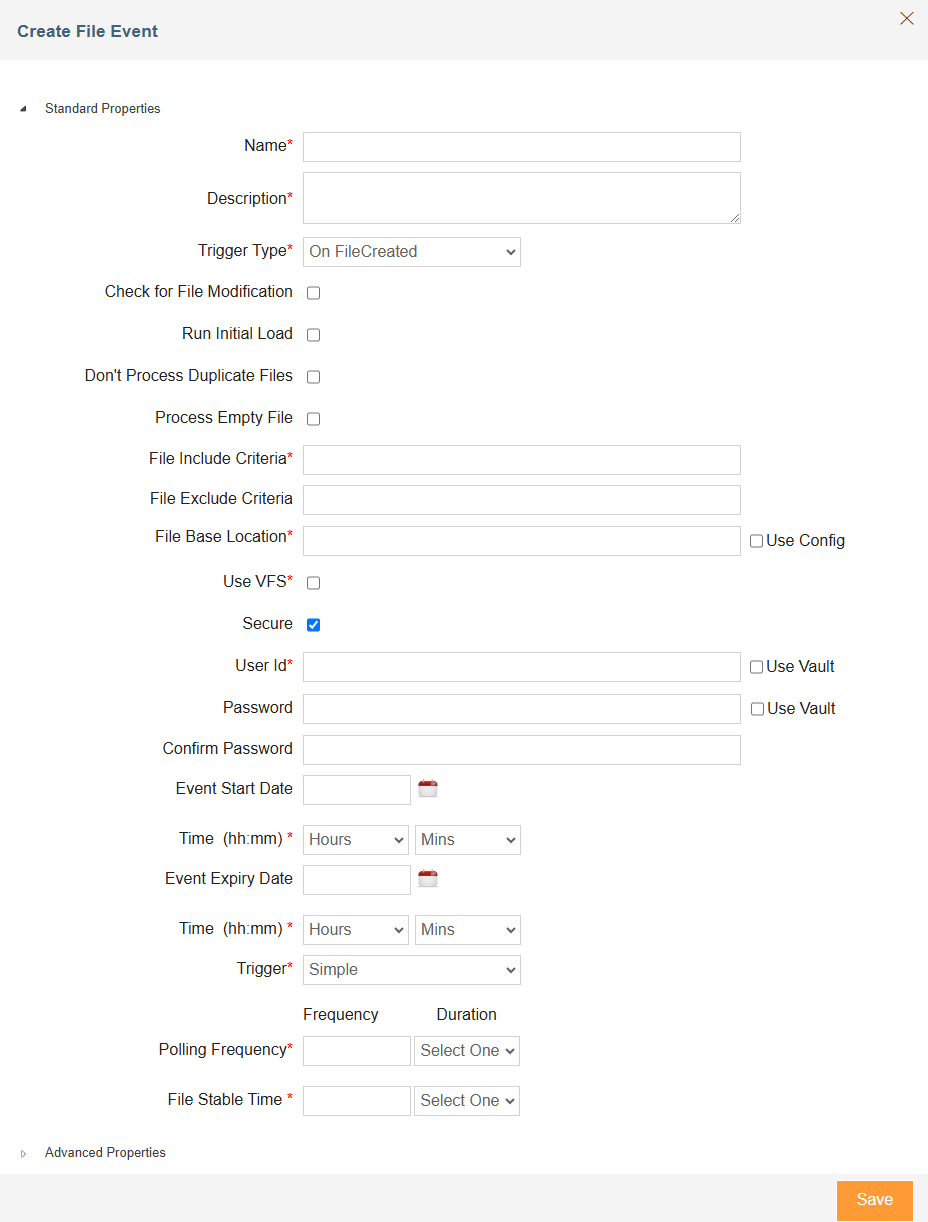Enable Use Config for File Base Location
The width and height of the screenshot is (928, 1222).
coord(757,541)
